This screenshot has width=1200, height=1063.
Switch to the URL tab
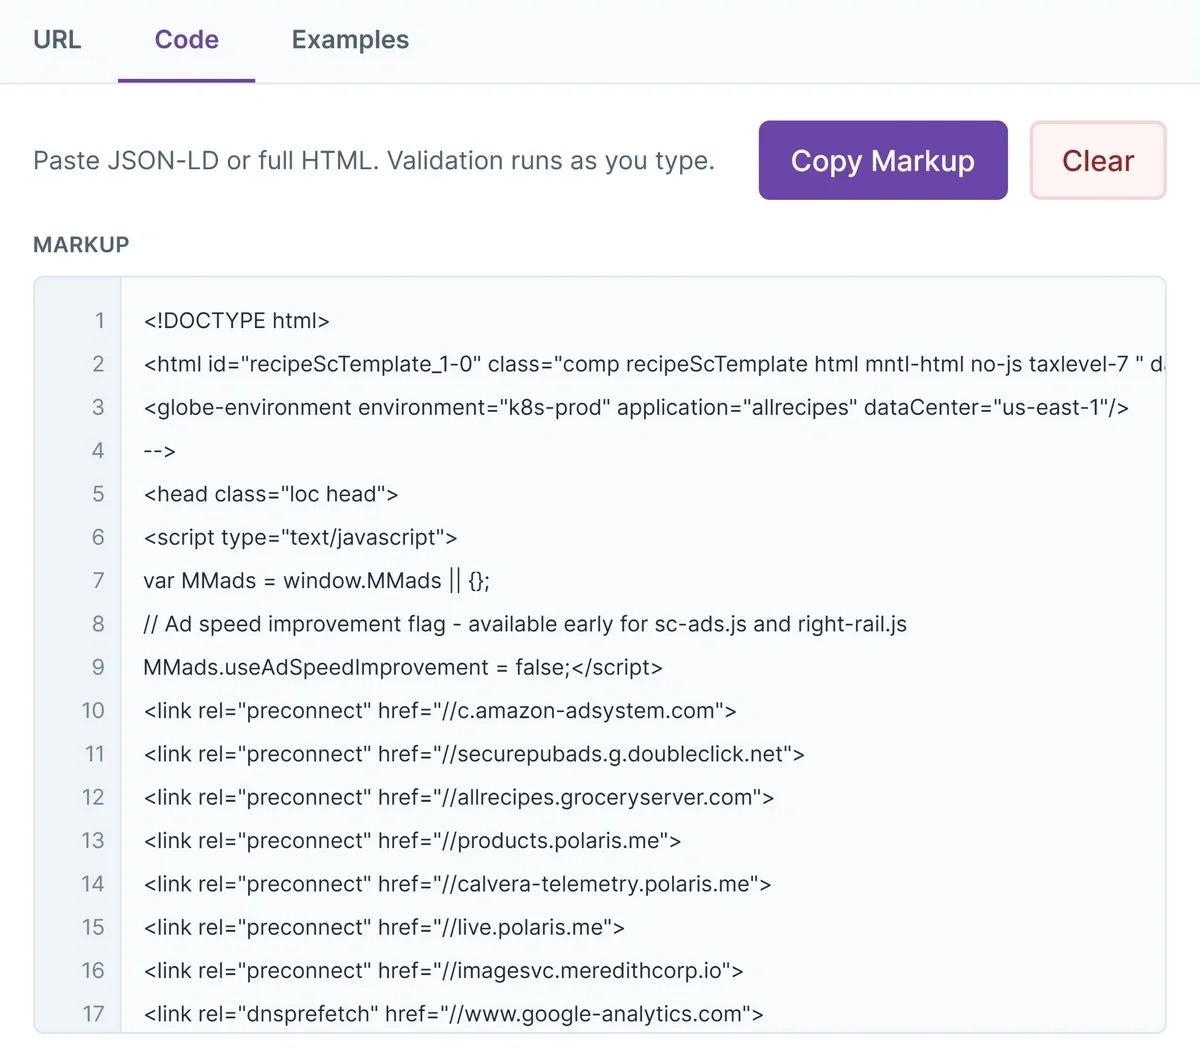(x=57, y=40)
